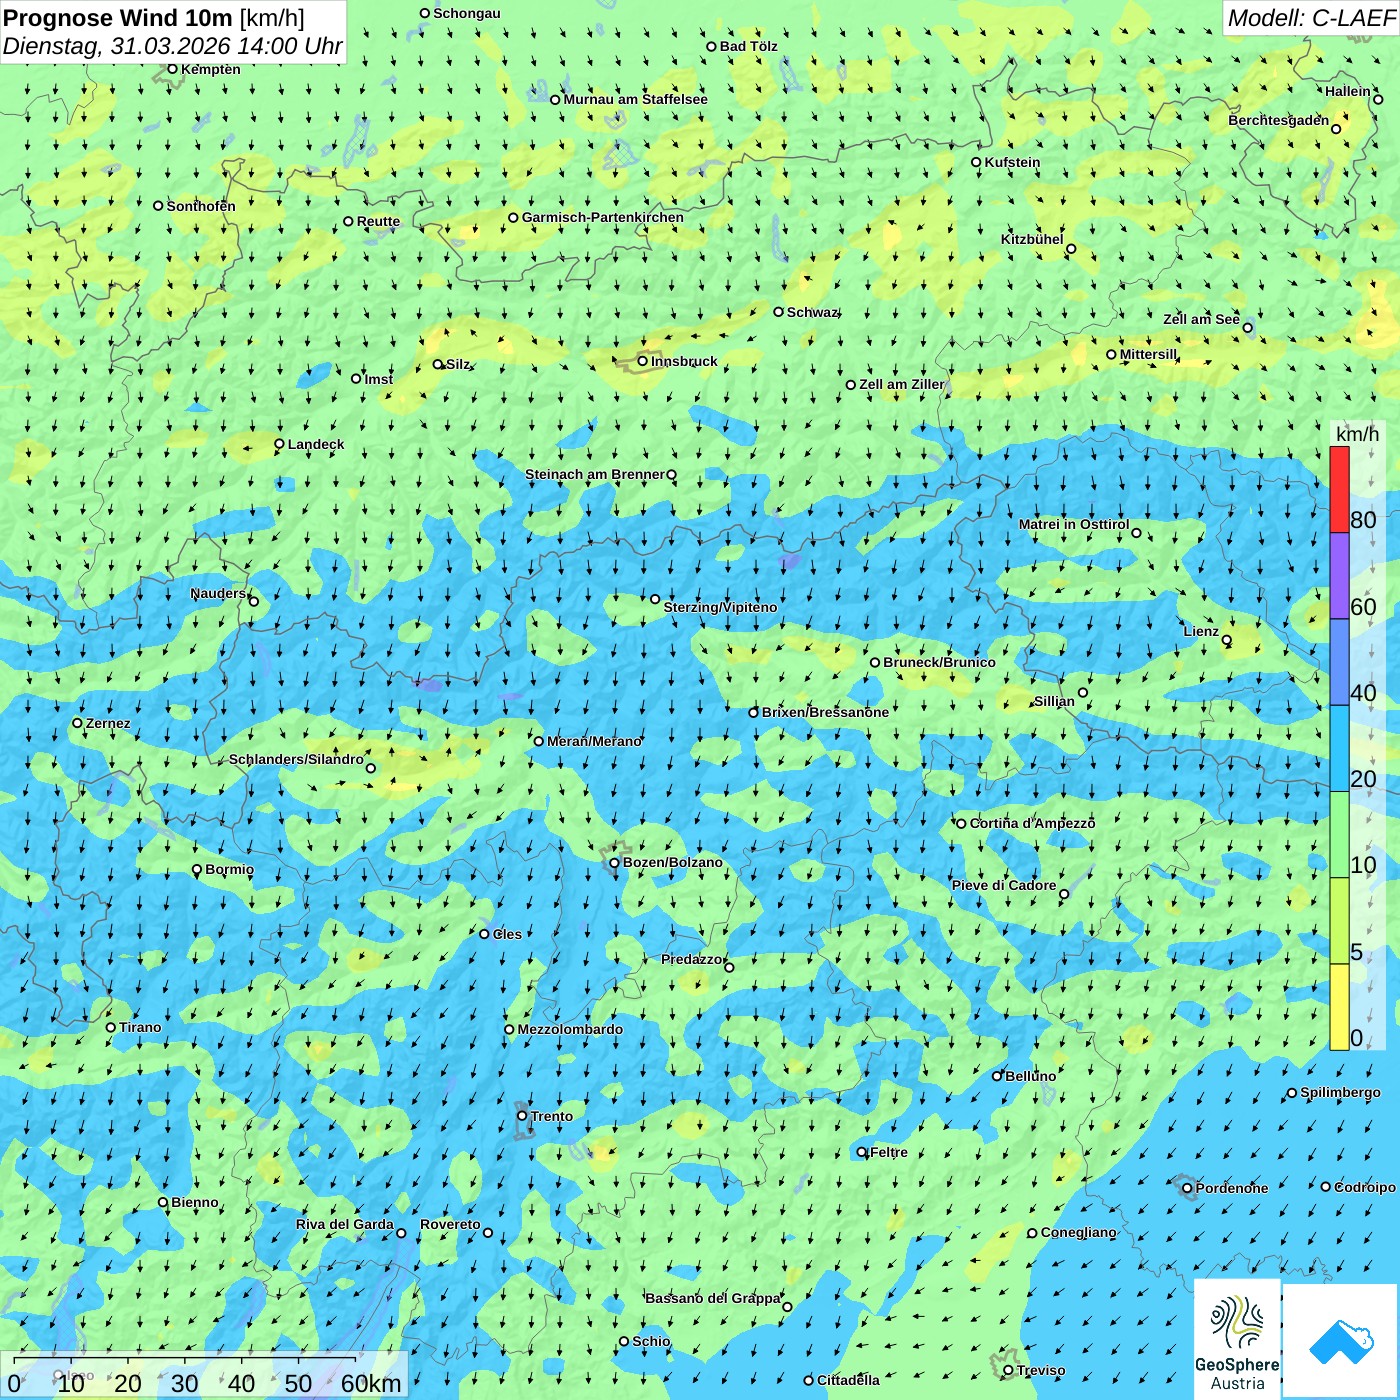Image resolution: width=1400 pixels, height=1400 pixels.
Task: Click the 'Pieve di Cadore' label
Action: tap(1004, 885)
